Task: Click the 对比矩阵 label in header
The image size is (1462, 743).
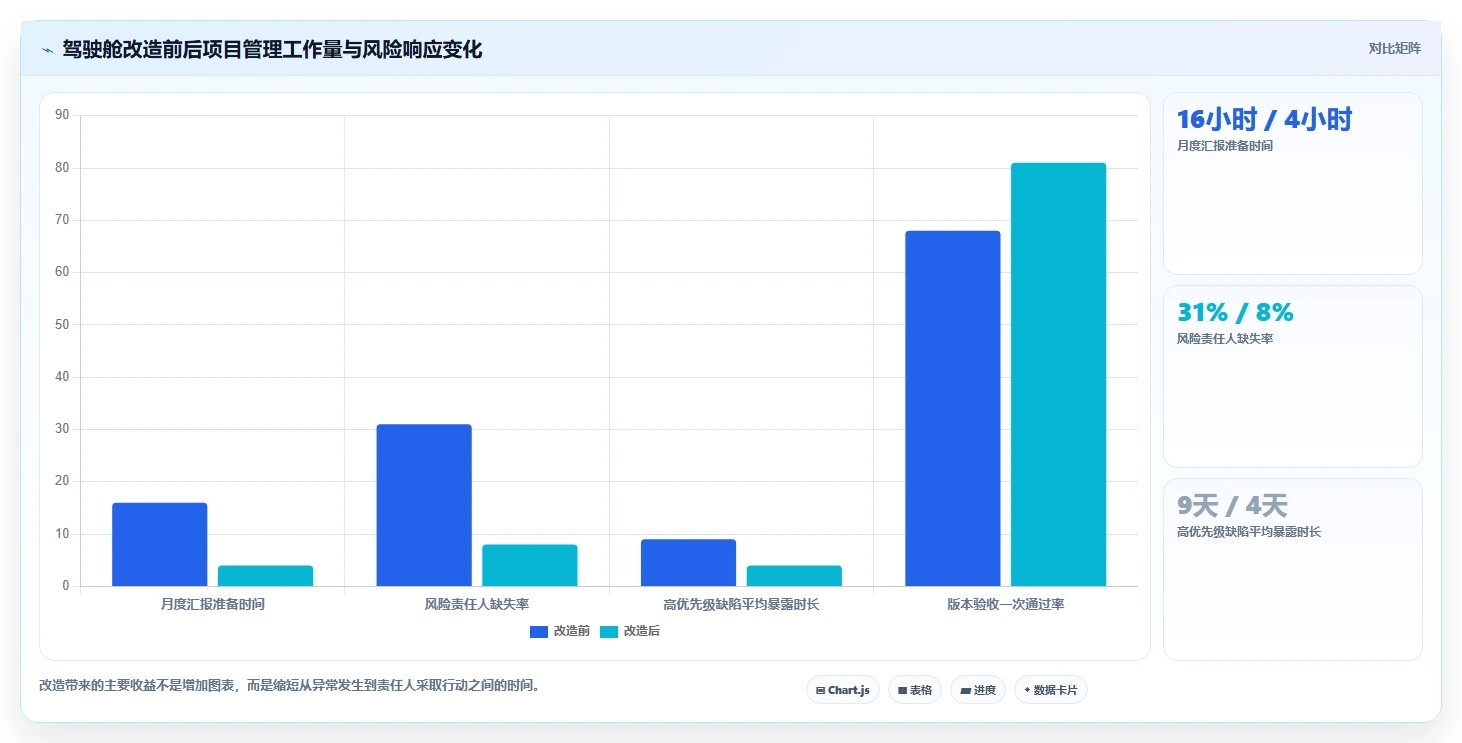Action: click(1394, 48)
